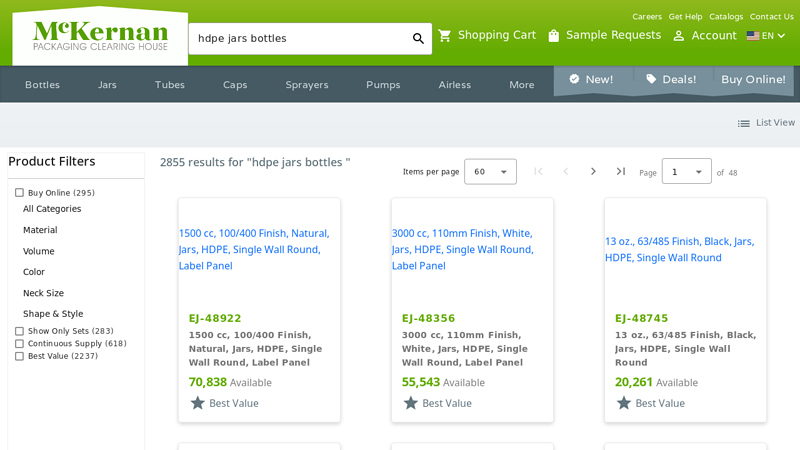Open the Shopping Cart icon

pos(445,36)
